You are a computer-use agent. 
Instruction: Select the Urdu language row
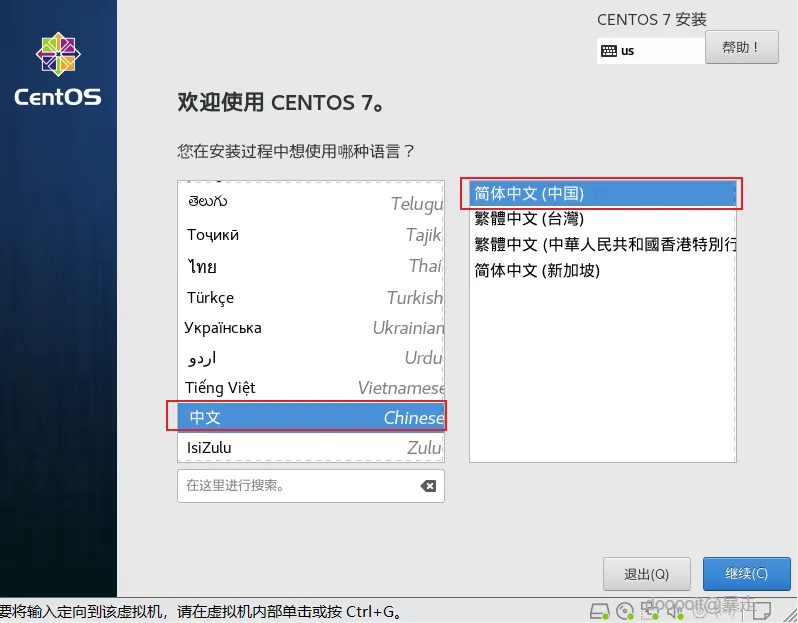(311, 358)
